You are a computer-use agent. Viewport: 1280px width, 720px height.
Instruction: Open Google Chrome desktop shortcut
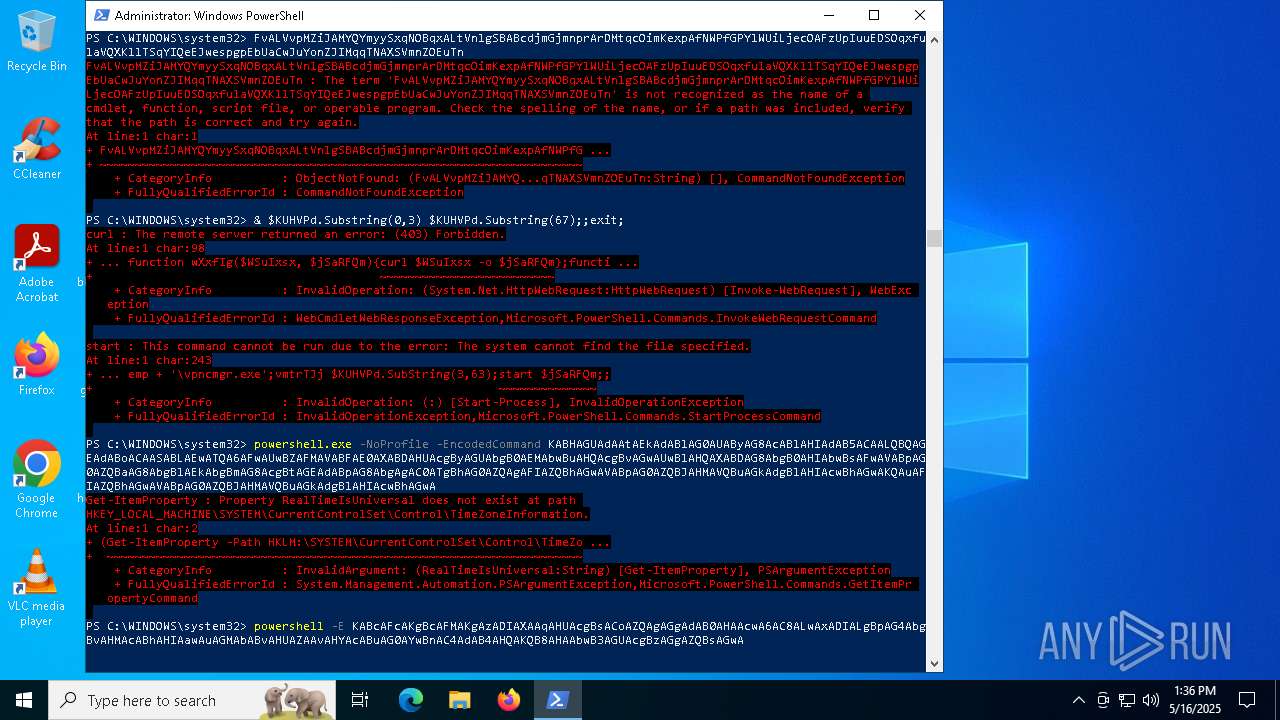[x=37, y=480]
